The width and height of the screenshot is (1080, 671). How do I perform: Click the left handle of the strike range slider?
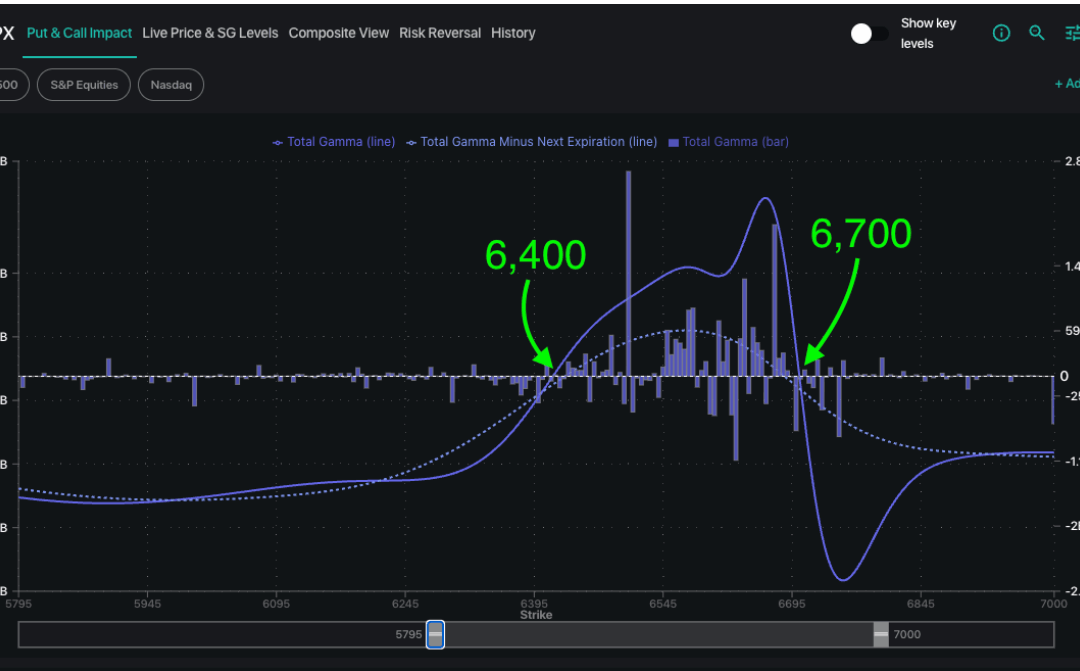436,634
